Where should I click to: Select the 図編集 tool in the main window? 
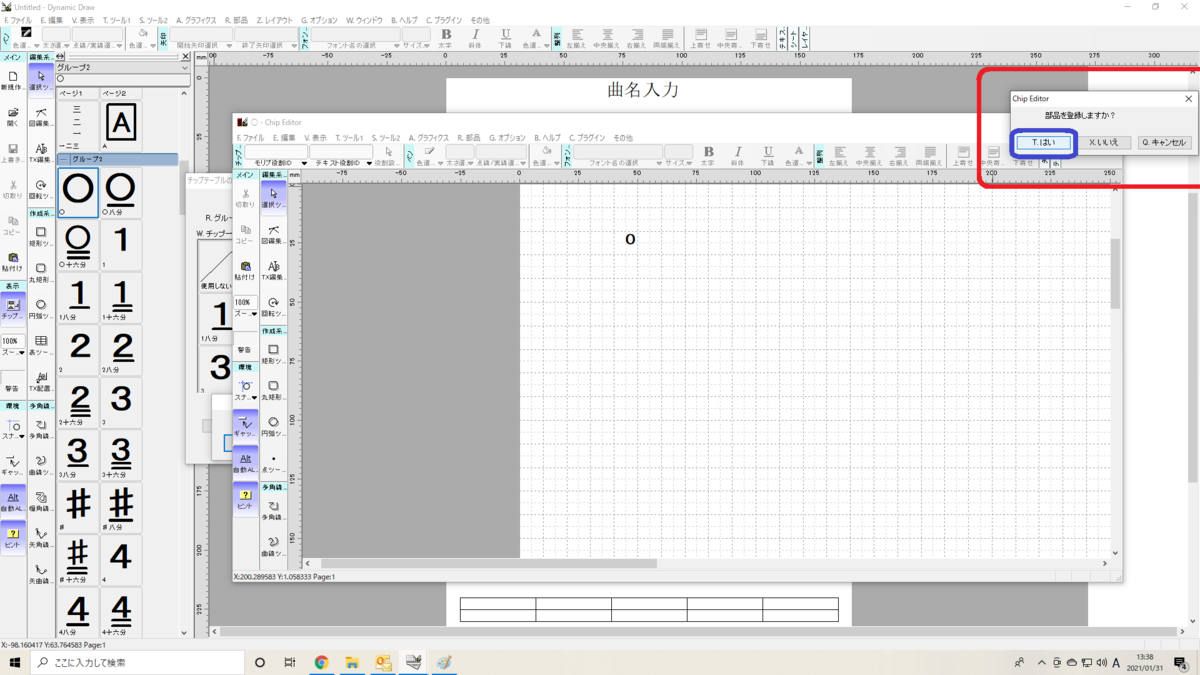click(x=41, y=117)
